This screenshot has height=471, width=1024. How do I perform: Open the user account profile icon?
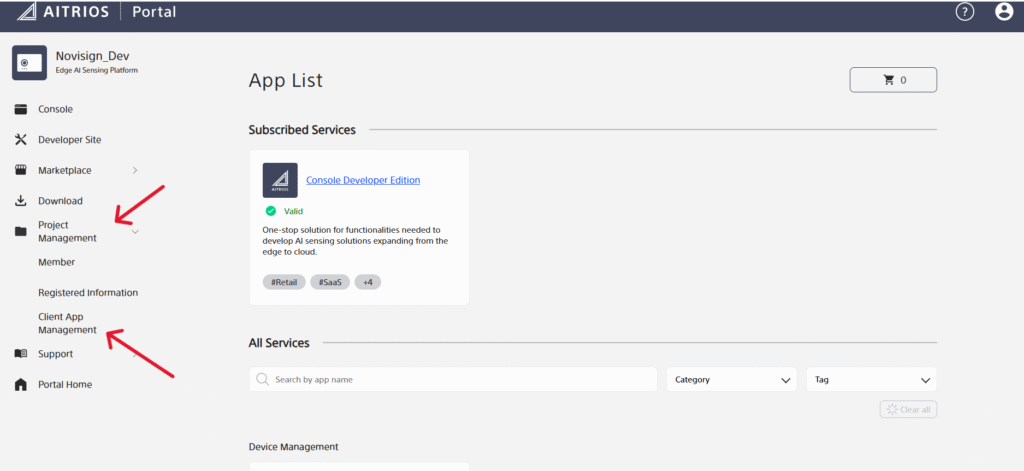click(x=1004, y=12)
